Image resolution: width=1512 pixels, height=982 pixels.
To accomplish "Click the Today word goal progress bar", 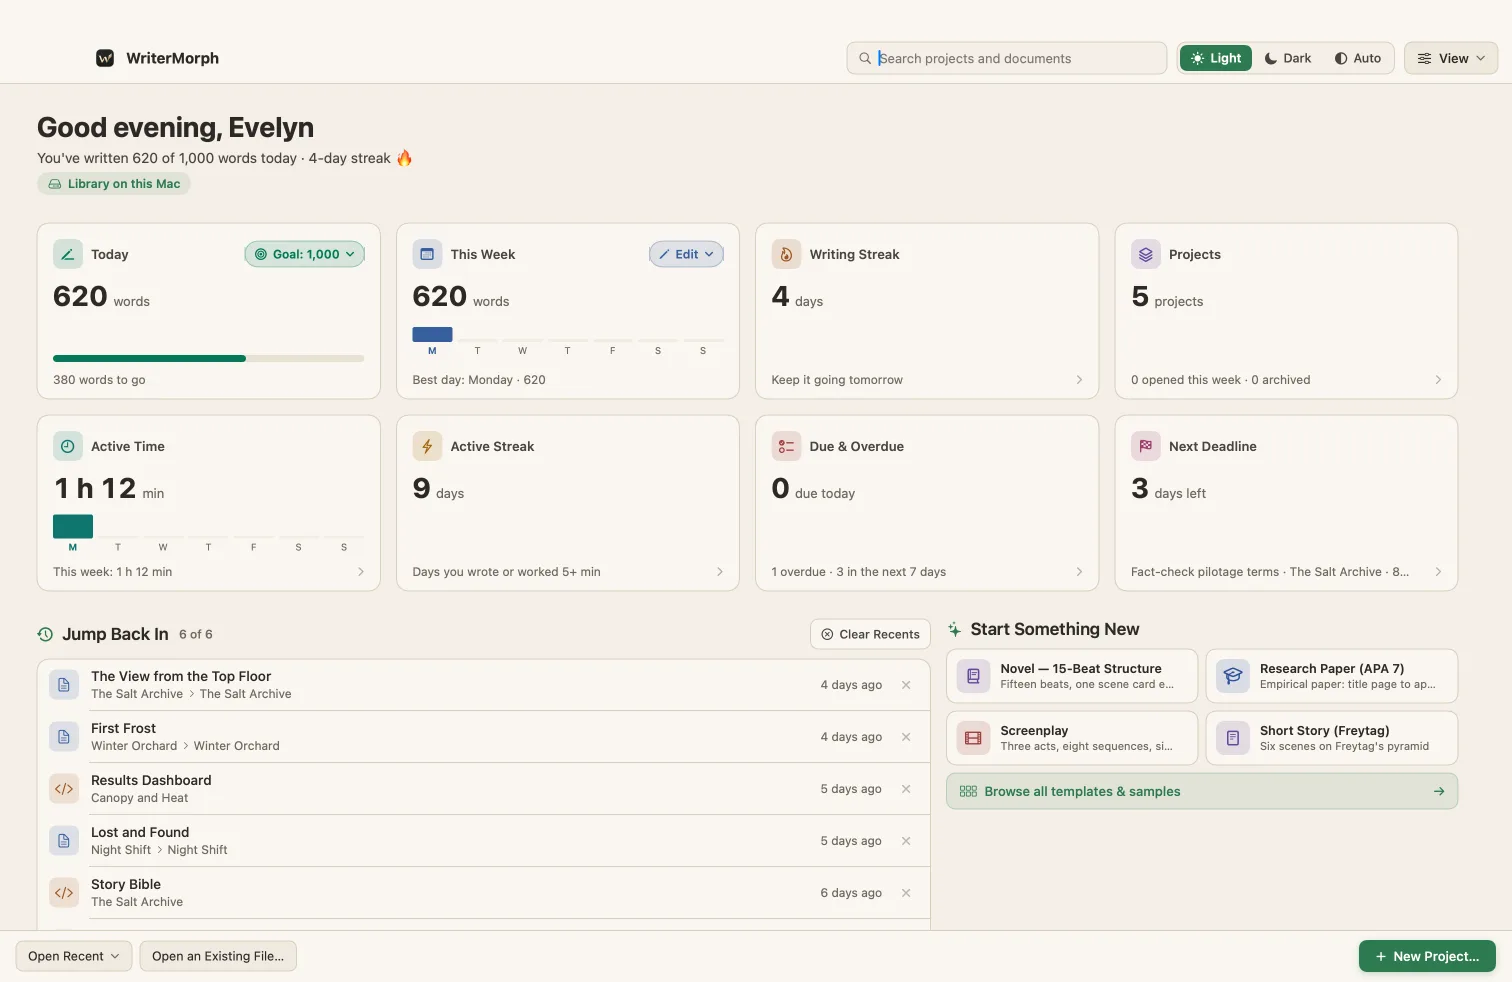I will click(x=209, y=358).
